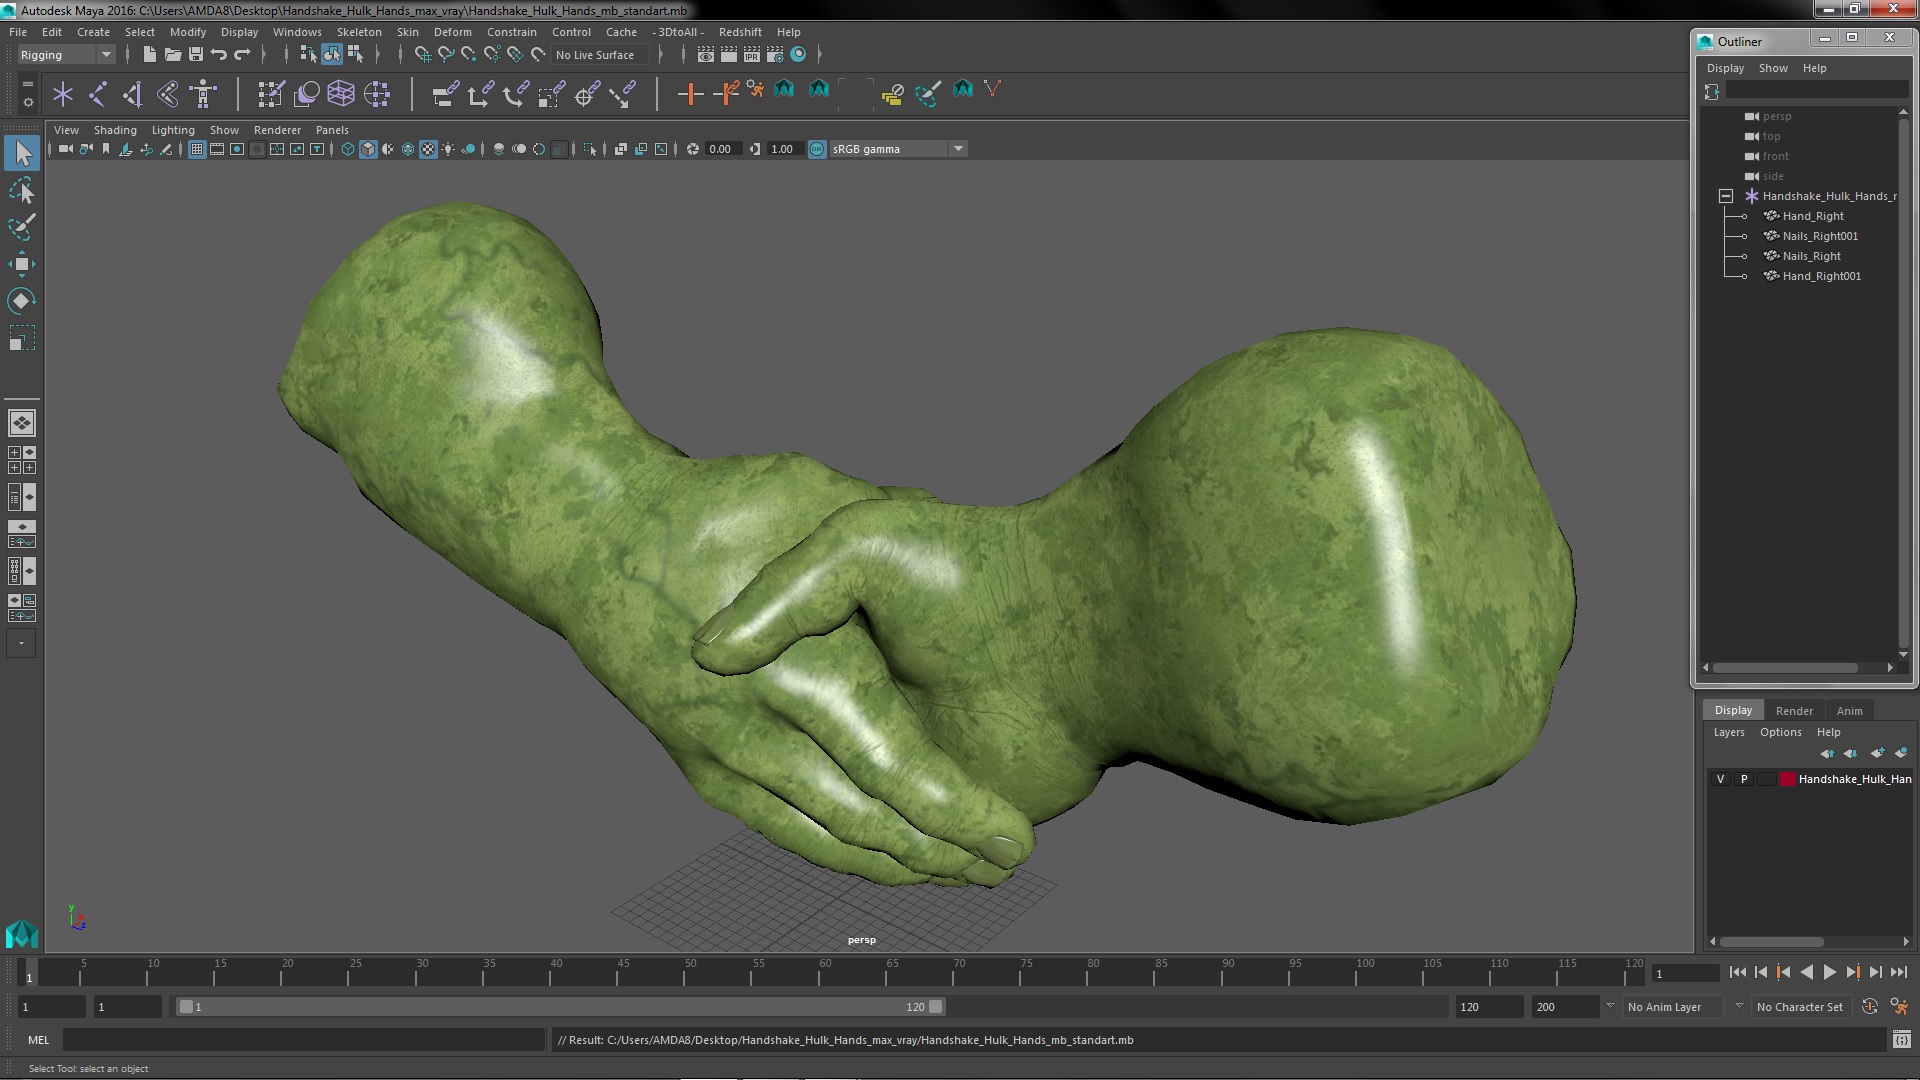The image size is (1920, 1080).
Task: Open Render View clapperboard eye icon
Action: tap(706, 55)
